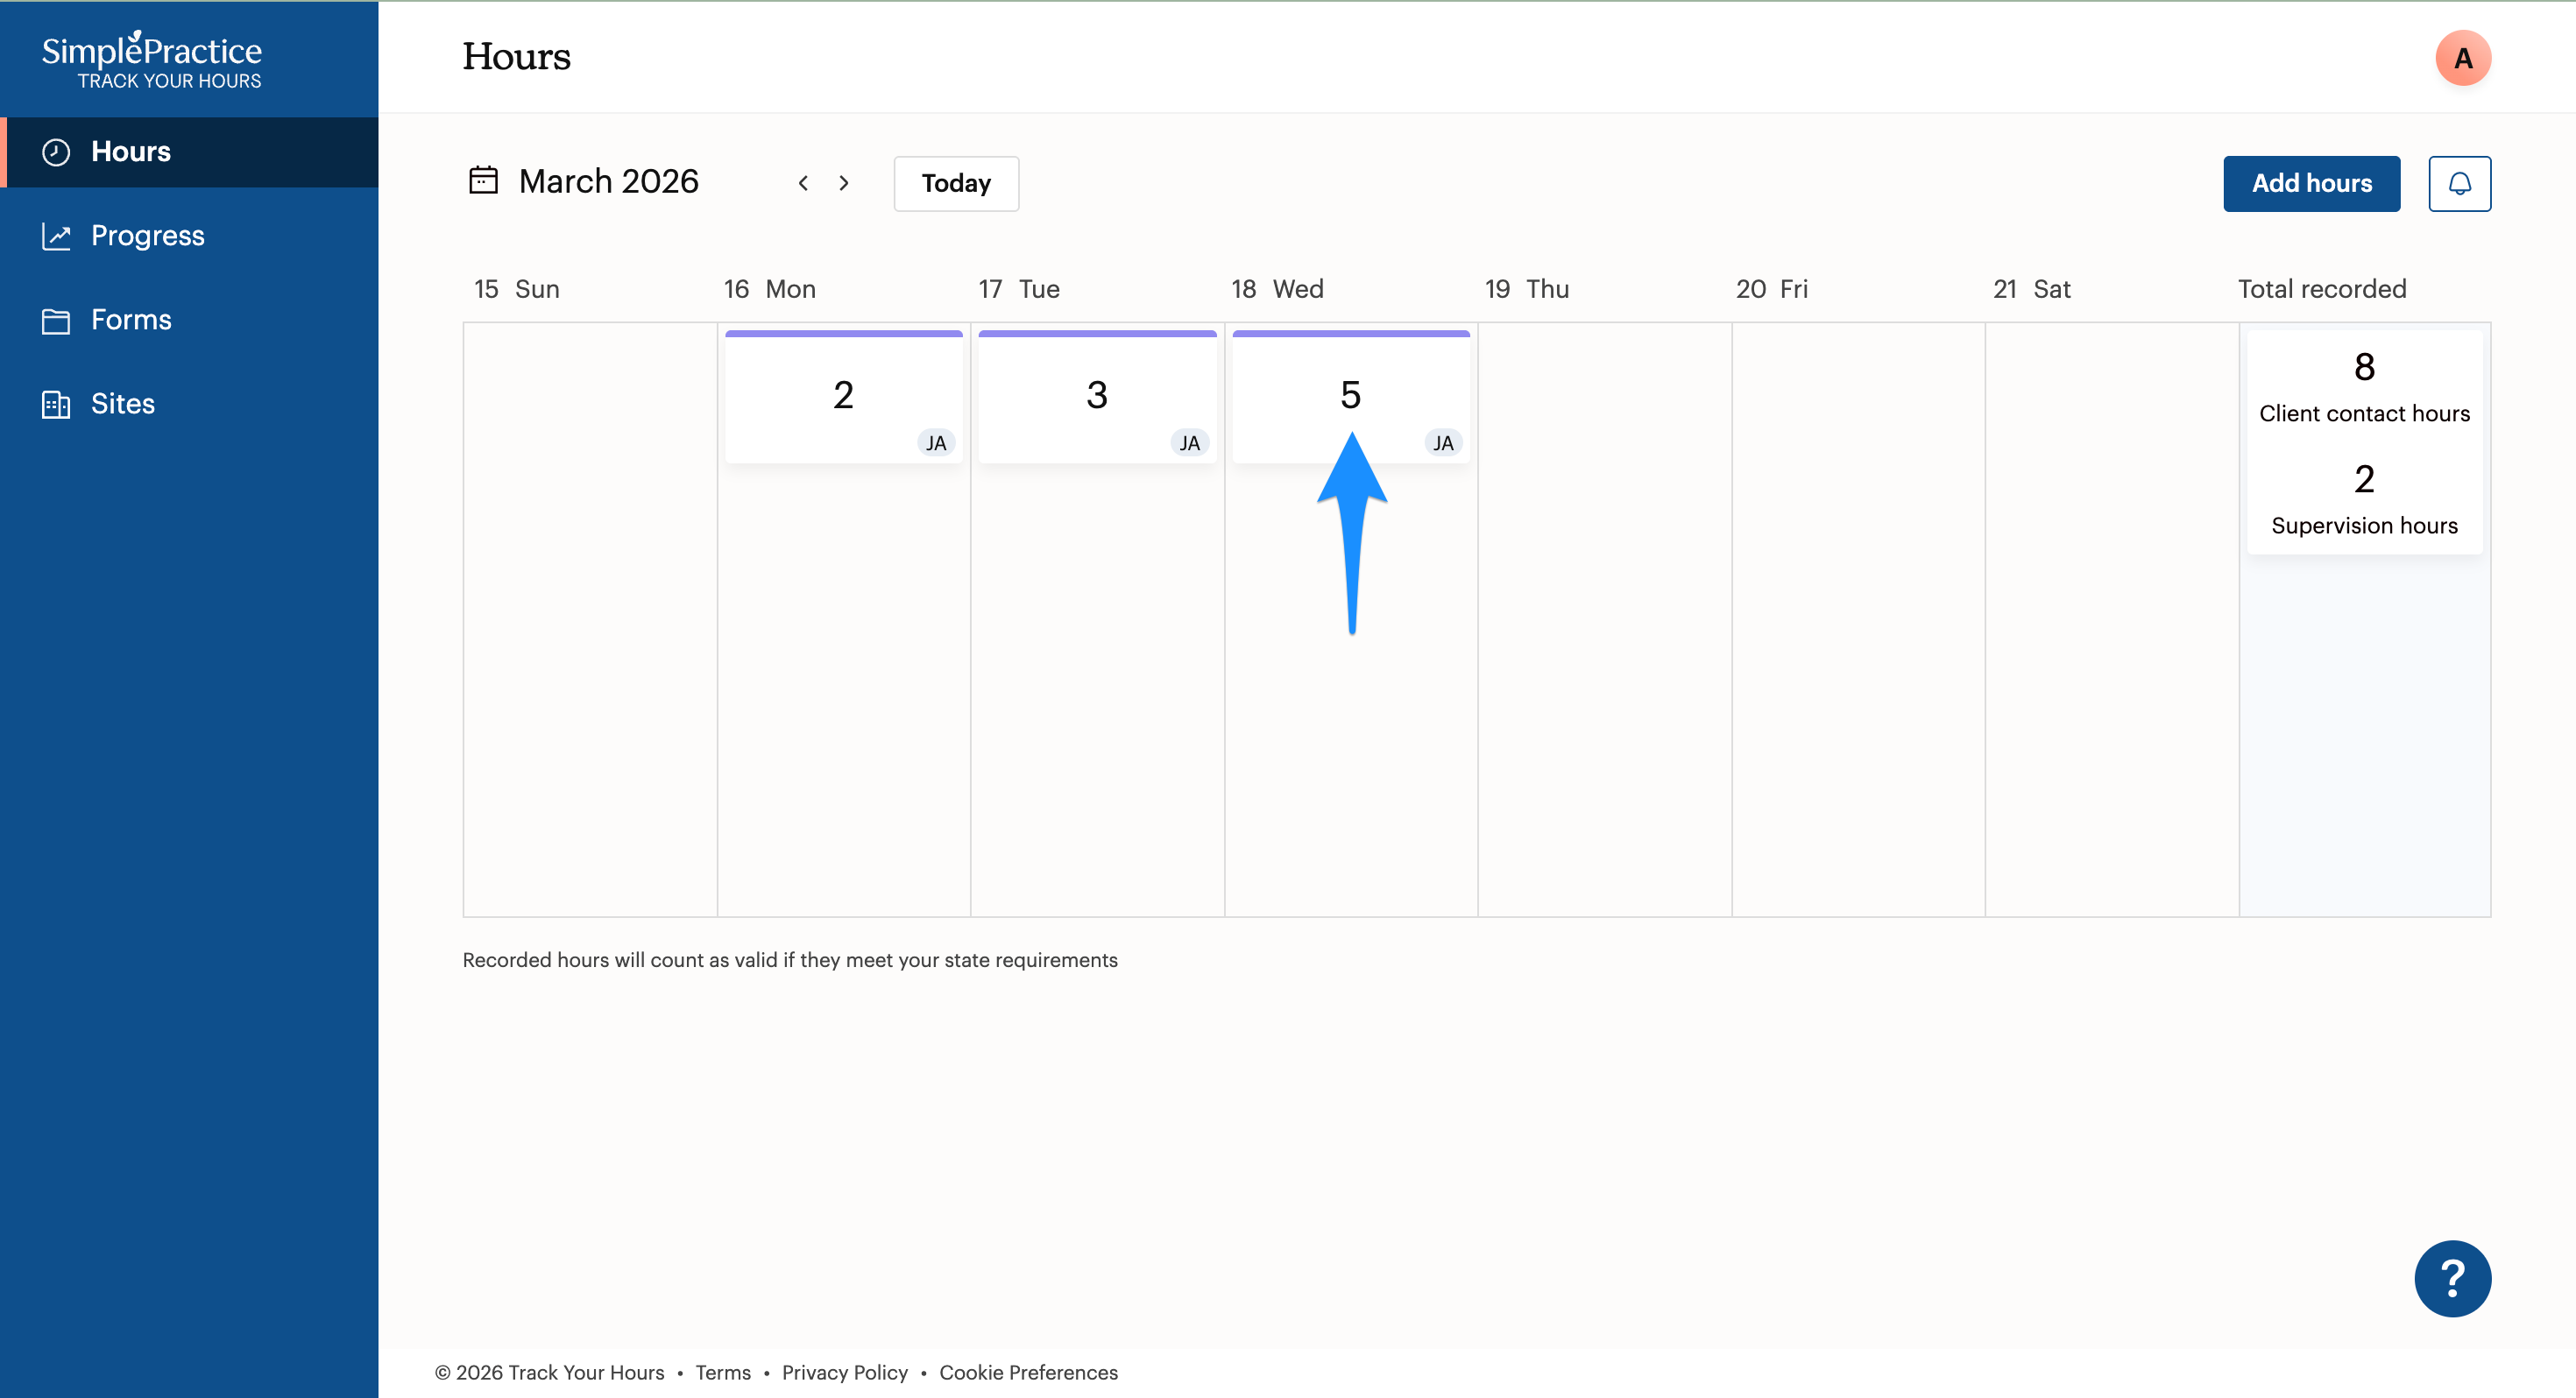2576x1398 pixels.
Task: Open Monday's 2 hours entry card
Action: pos(843,396)
